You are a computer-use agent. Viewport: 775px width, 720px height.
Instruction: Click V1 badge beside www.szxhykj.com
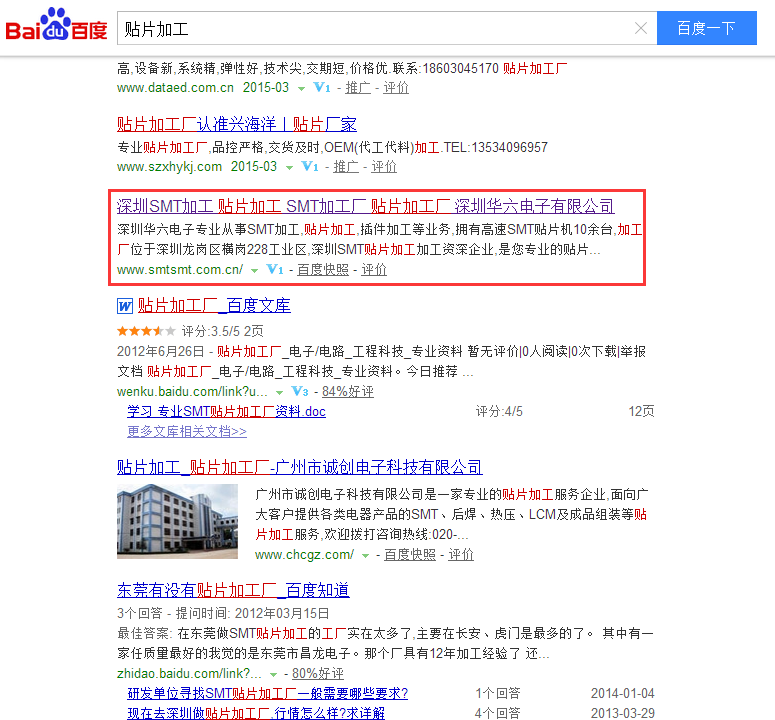(x=310, y=167)
